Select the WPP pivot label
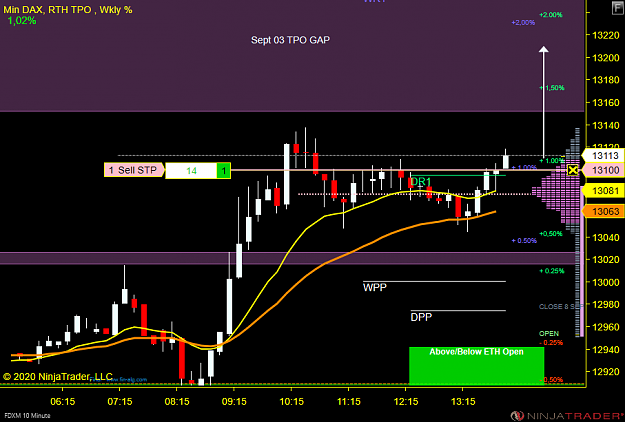Screen dimensions: 625x422 375,287
